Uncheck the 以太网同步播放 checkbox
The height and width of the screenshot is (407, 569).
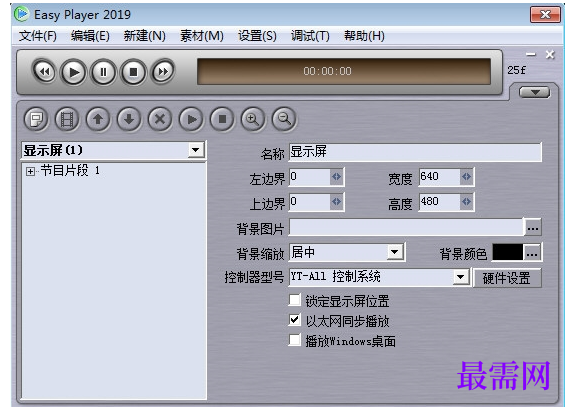[295, 320]
